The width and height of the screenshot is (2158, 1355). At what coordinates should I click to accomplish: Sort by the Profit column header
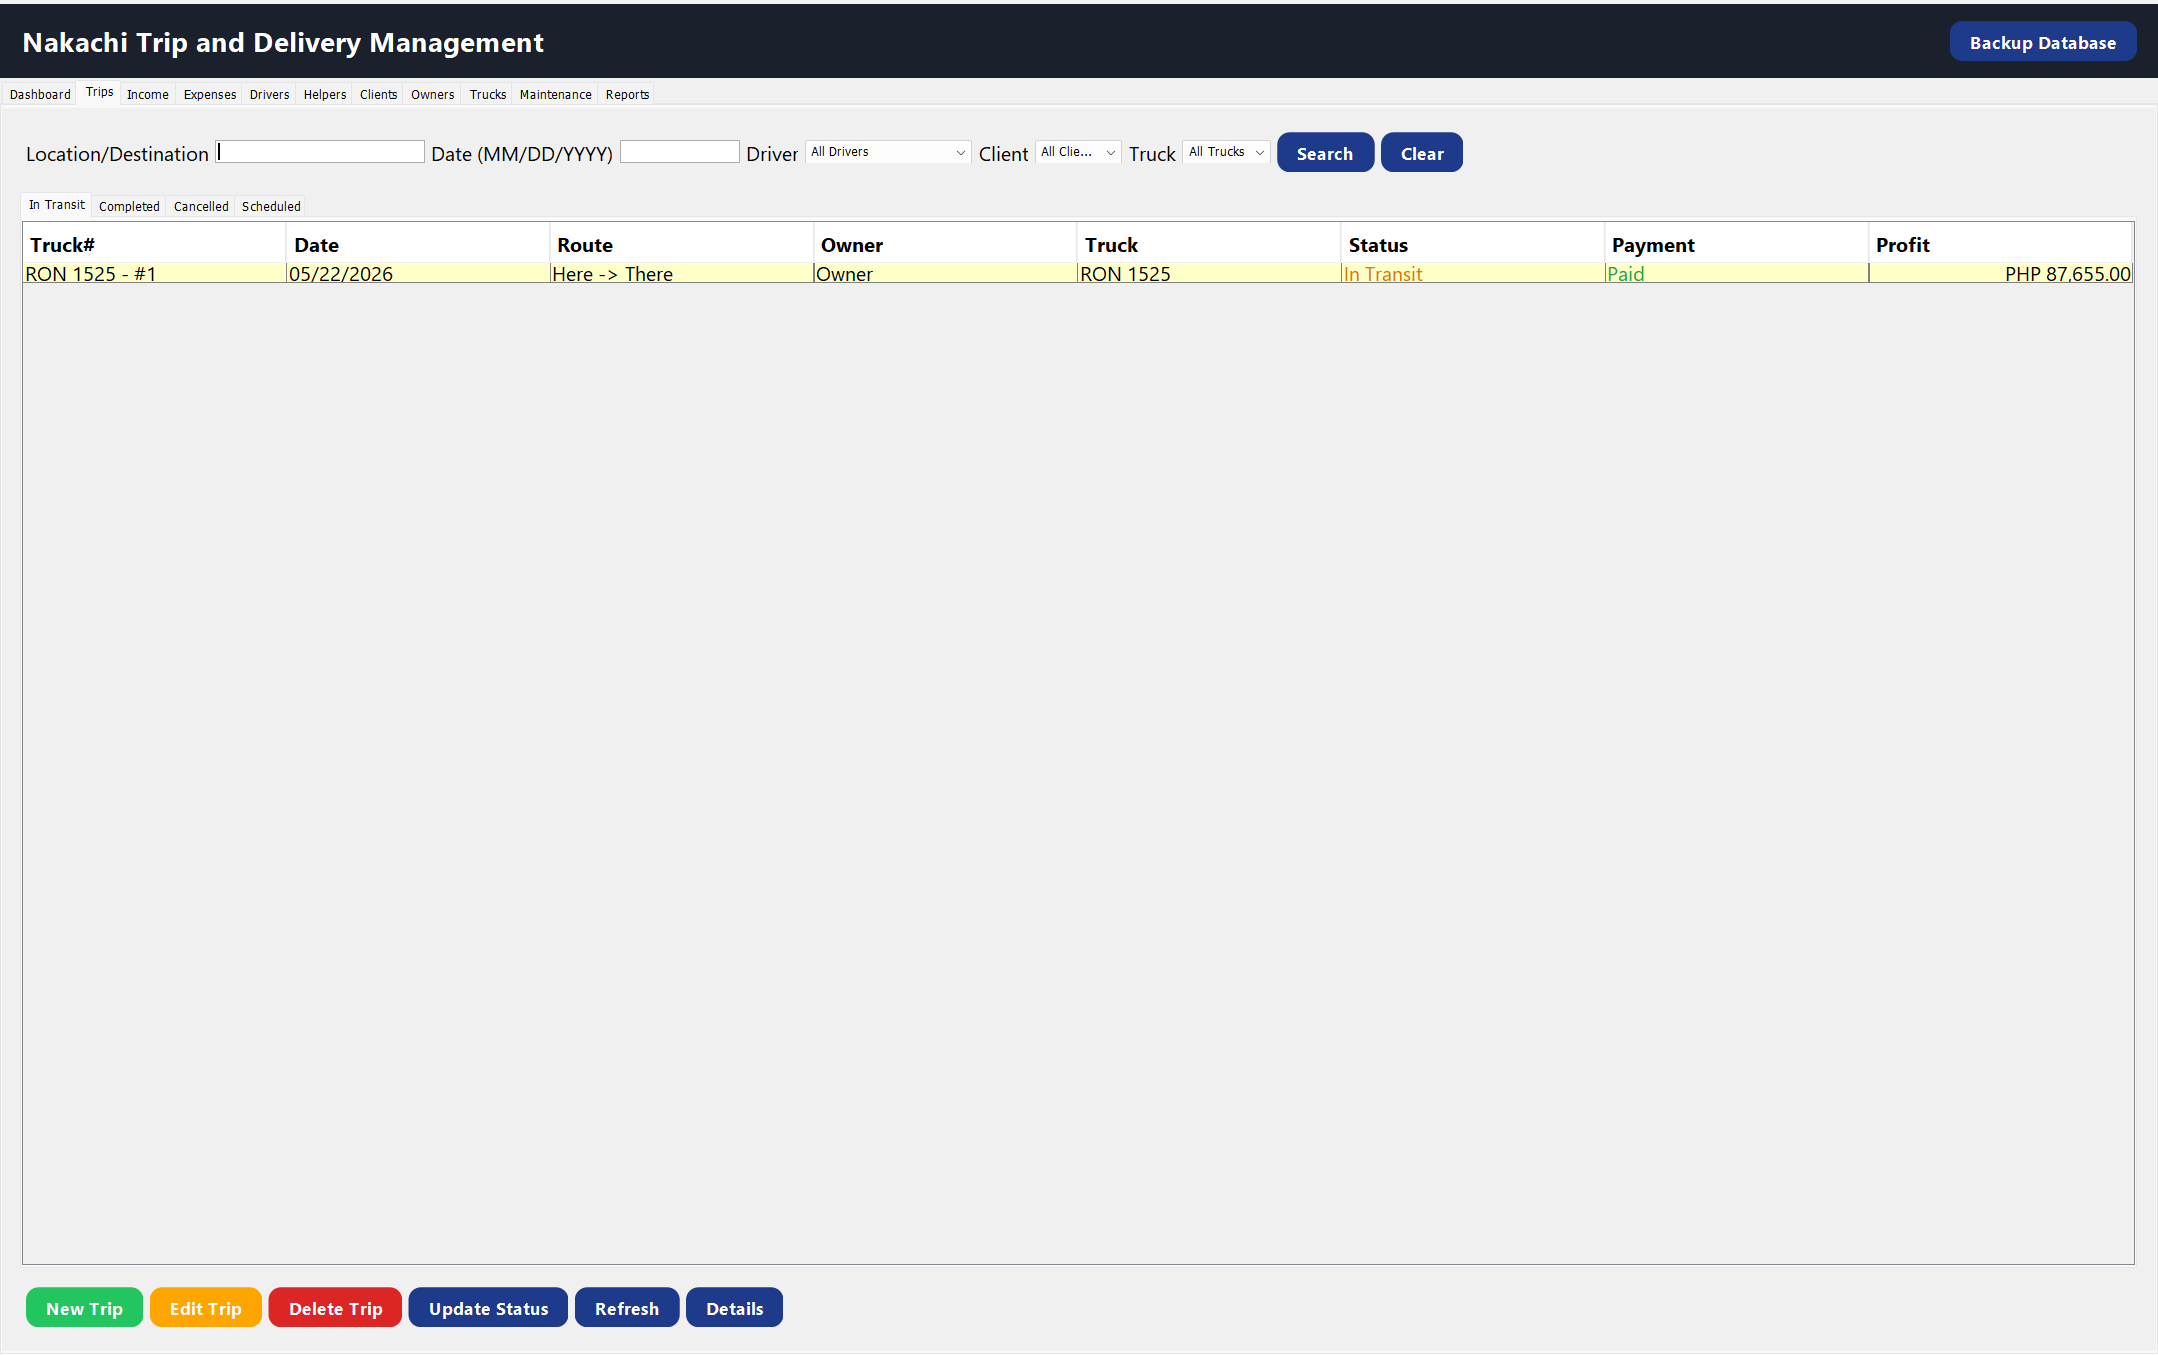point(2000,245)
